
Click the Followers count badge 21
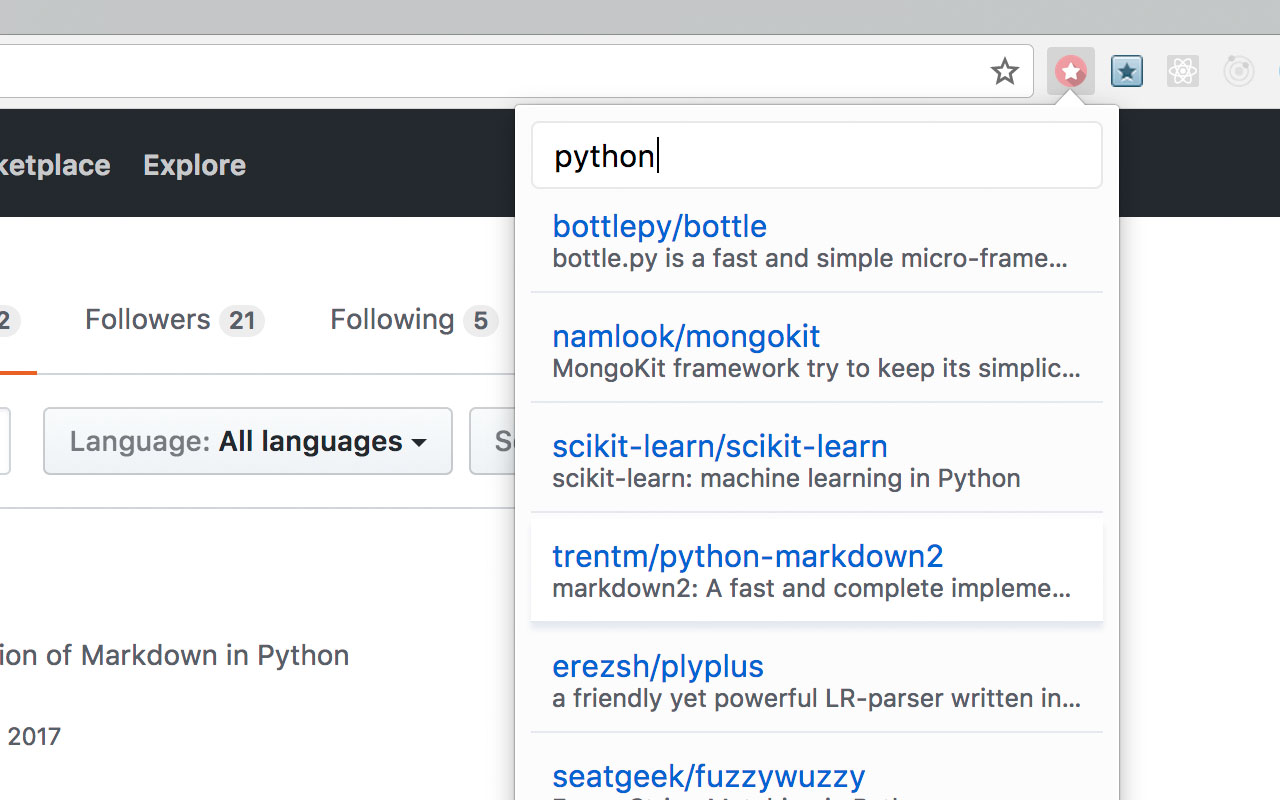pyautogui.click(x=242, y=321)
